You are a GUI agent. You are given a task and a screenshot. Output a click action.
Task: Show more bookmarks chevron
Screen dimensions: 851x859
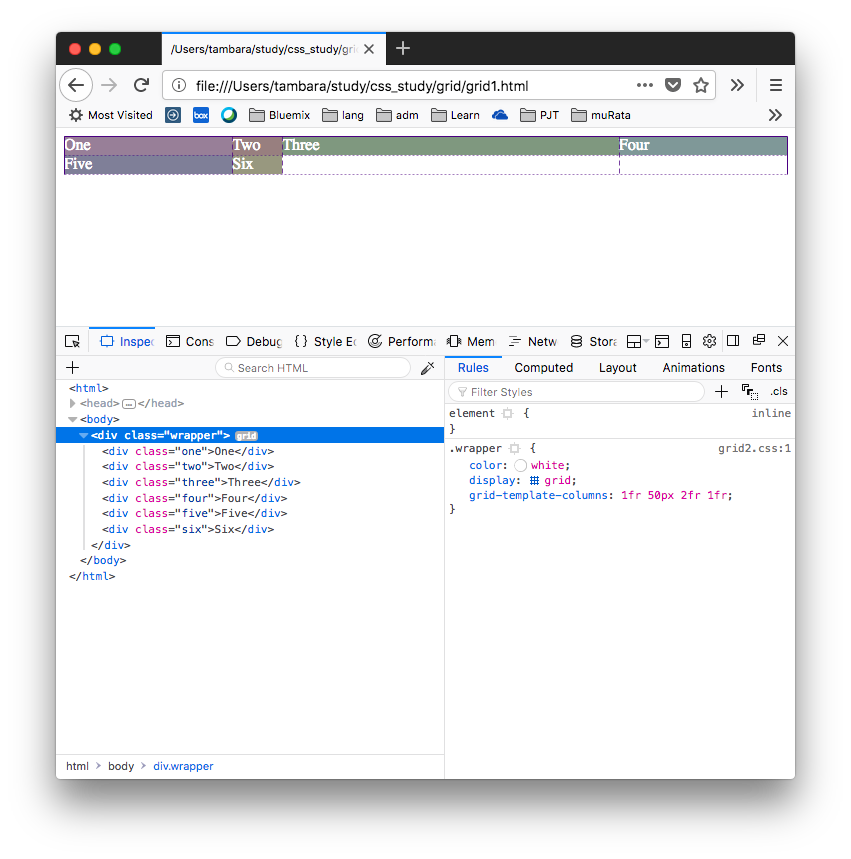click(x=775, y=116)
